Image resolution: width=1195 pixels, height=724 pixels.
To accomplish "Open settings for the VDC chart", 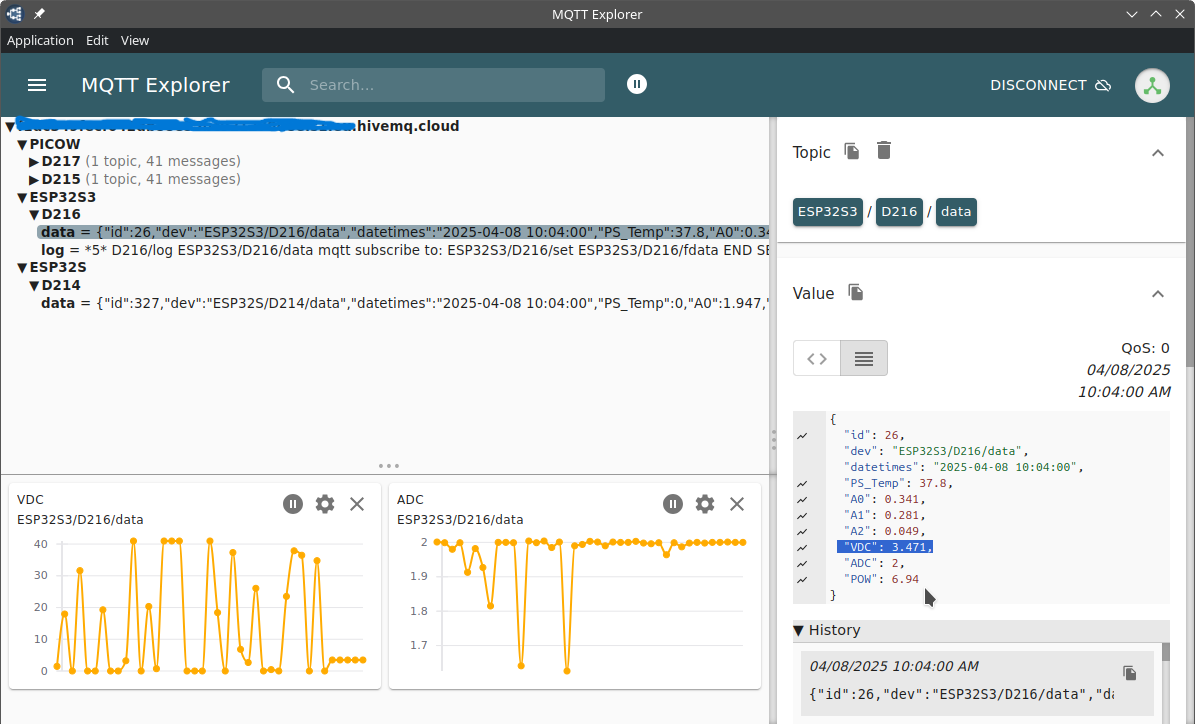I will coord(325,504).
